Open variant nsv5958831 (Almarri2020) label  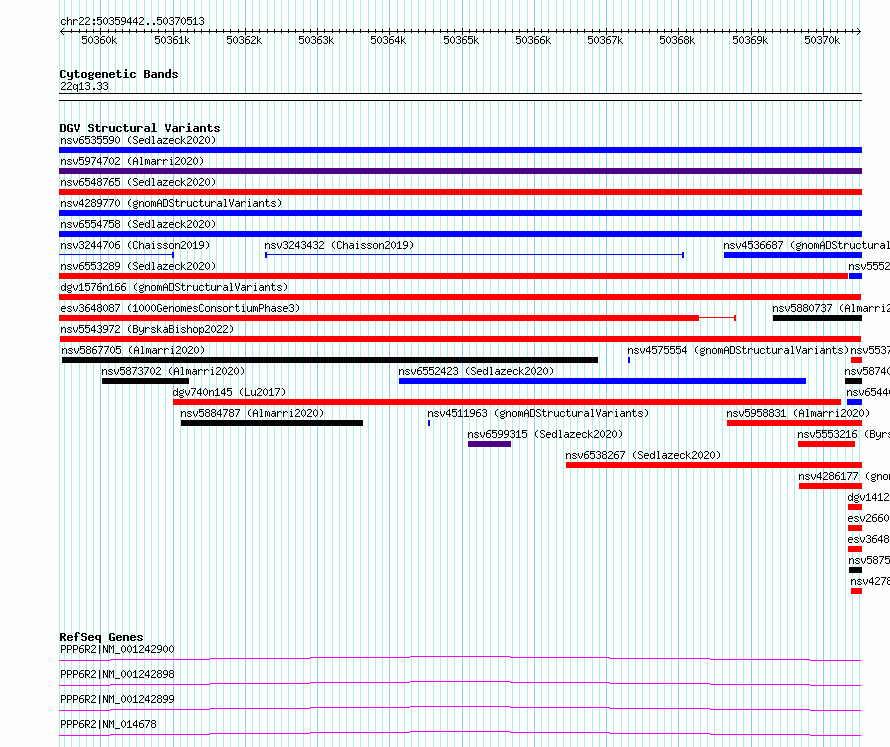coord(798,413)
